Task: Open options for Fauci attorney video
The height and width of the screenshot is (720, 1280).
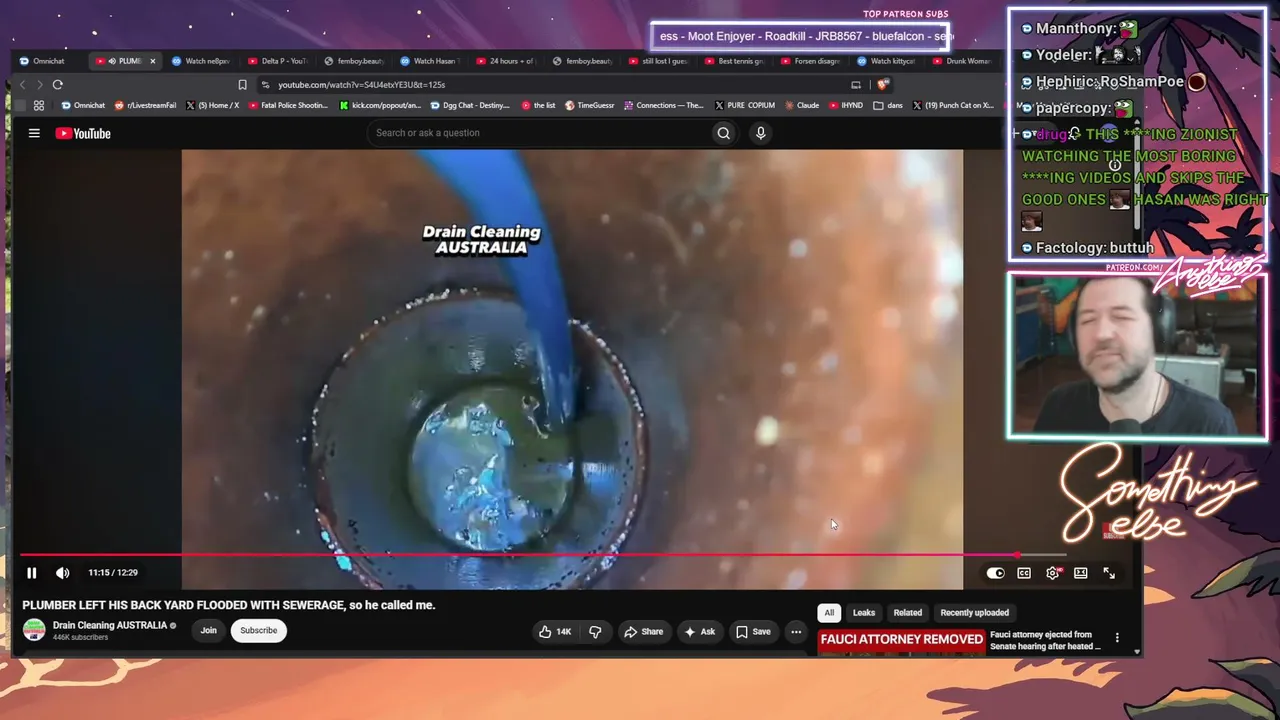Action: tap(1117, 638)
